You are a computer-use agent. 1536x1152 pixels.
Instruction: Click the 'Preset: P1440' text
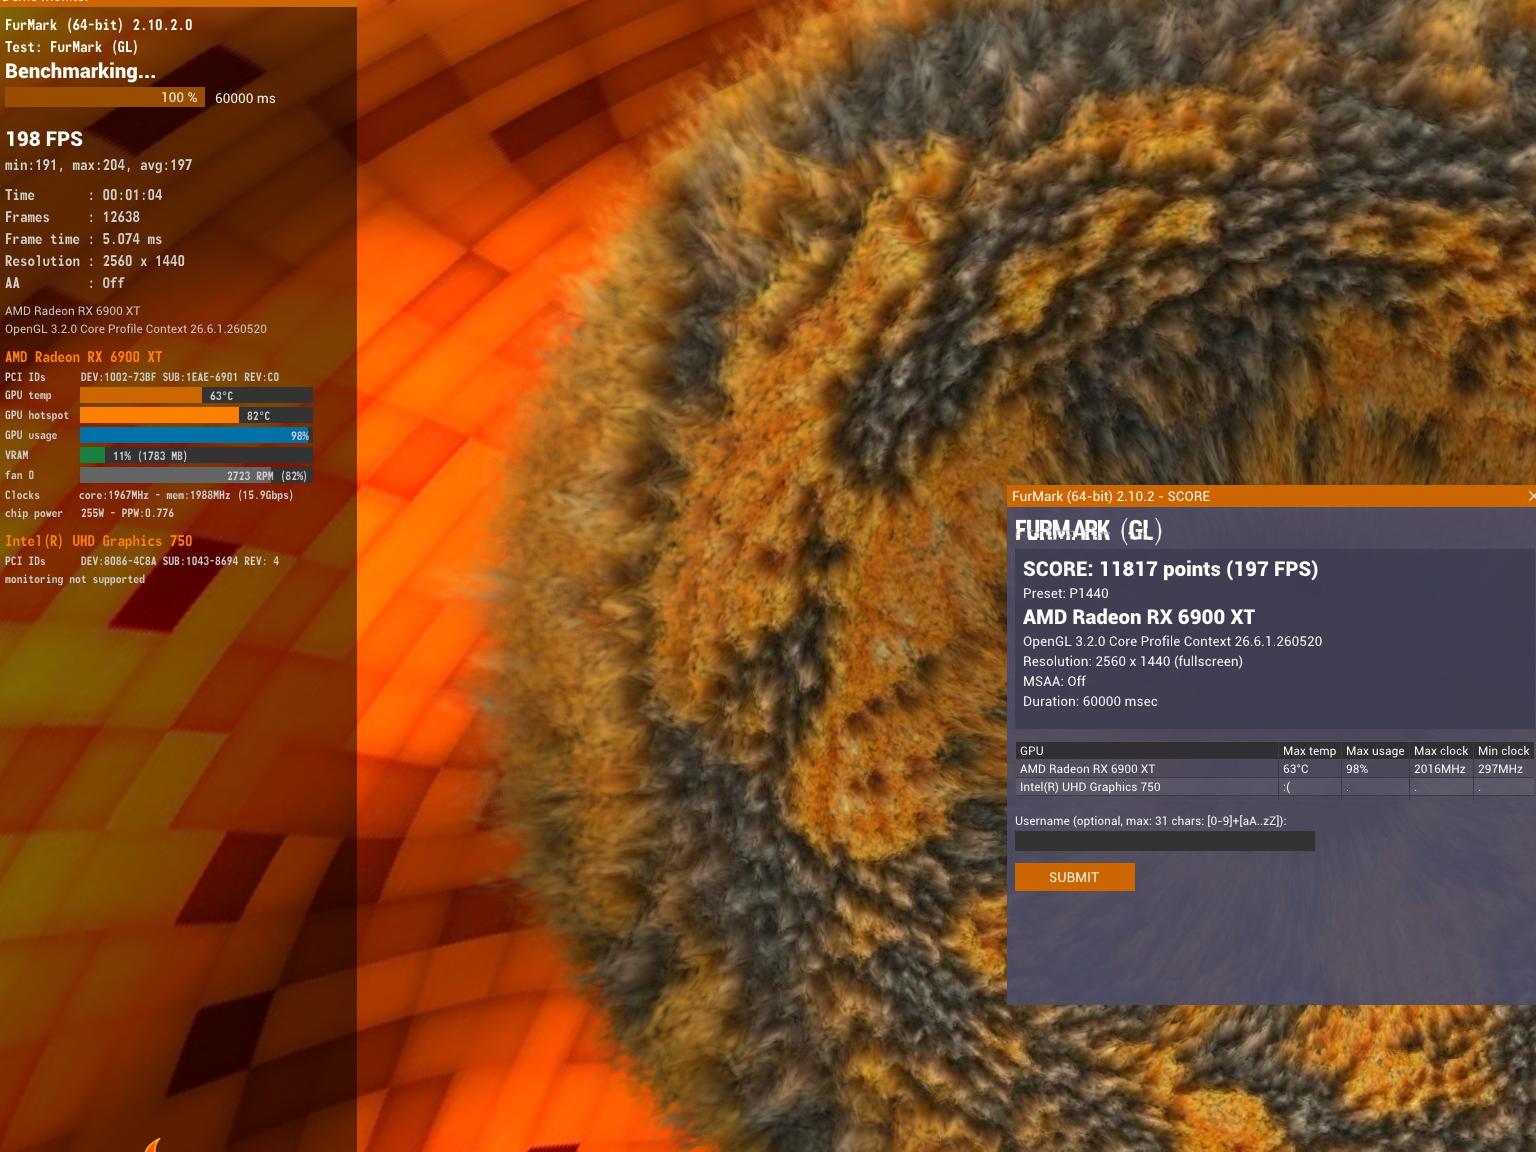[1065, 593]
